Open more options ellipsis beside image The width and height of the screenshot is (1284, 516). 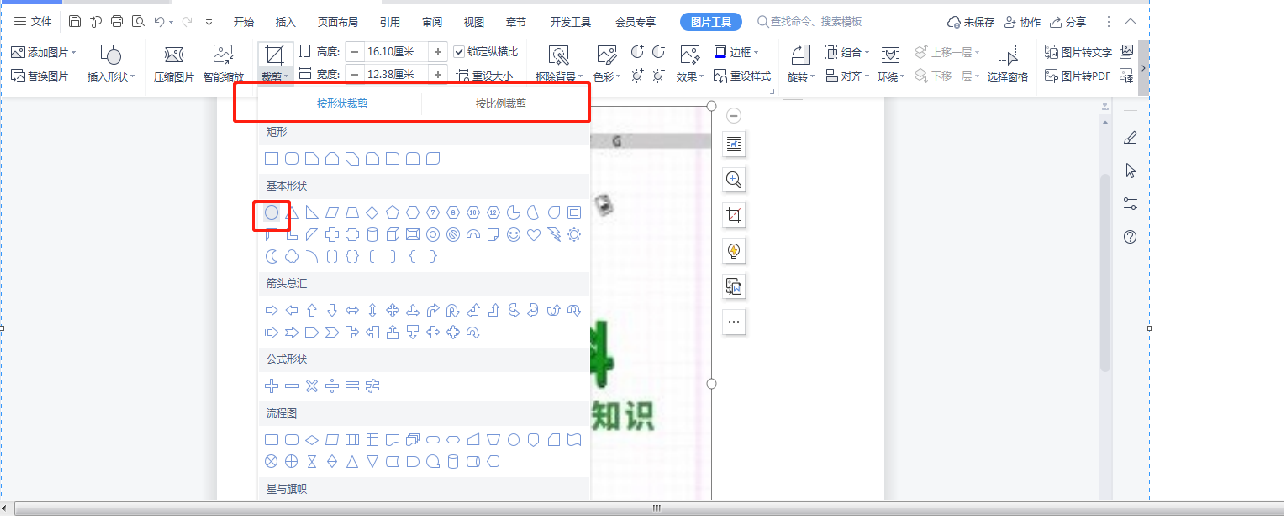pyautogui.click(x=734, y=322)
